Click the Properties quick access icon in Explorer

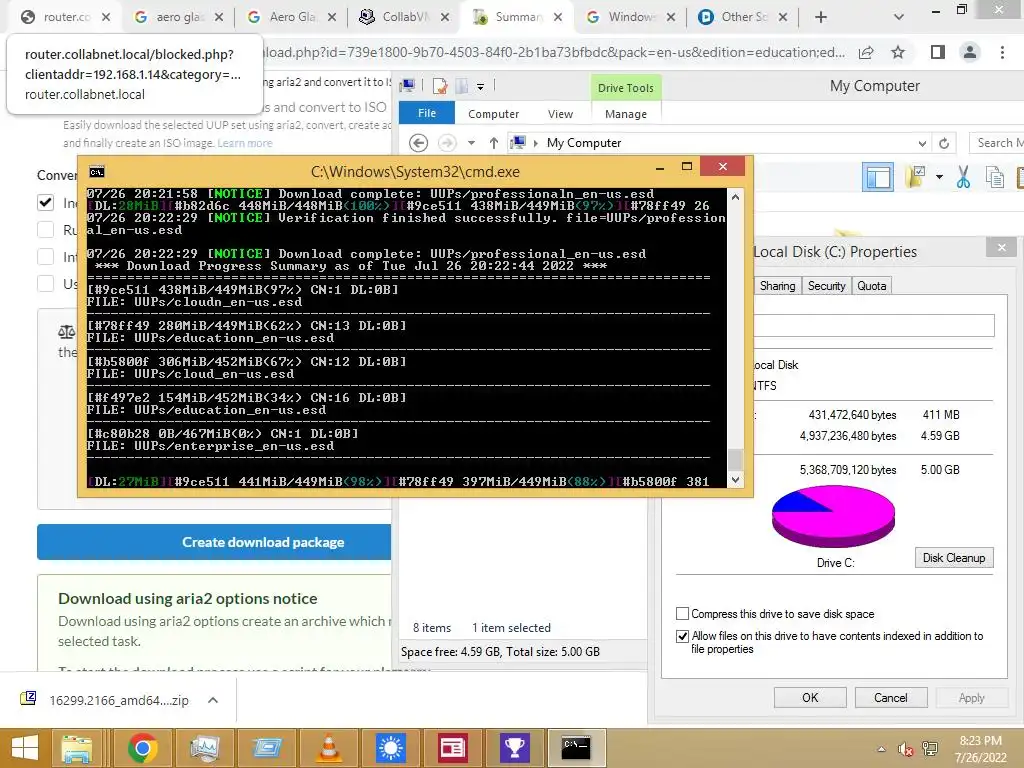click(440, 86)
